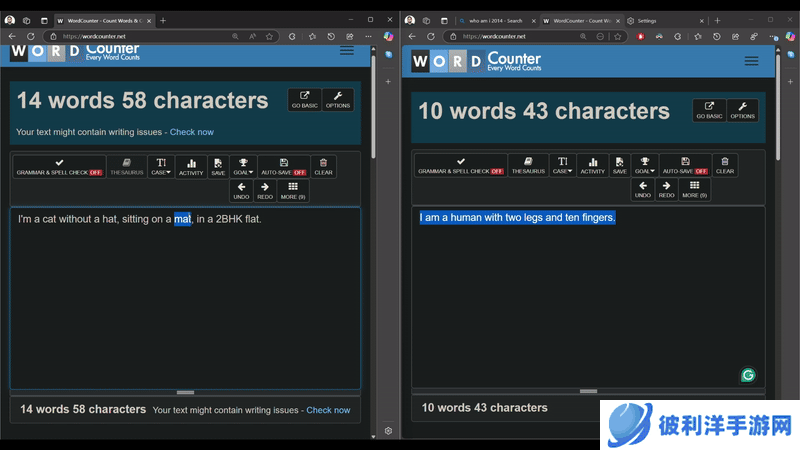Click Redo arrow in the right window
The height and width of the screenshot is (450, 800).
click(x=666, y=189)
